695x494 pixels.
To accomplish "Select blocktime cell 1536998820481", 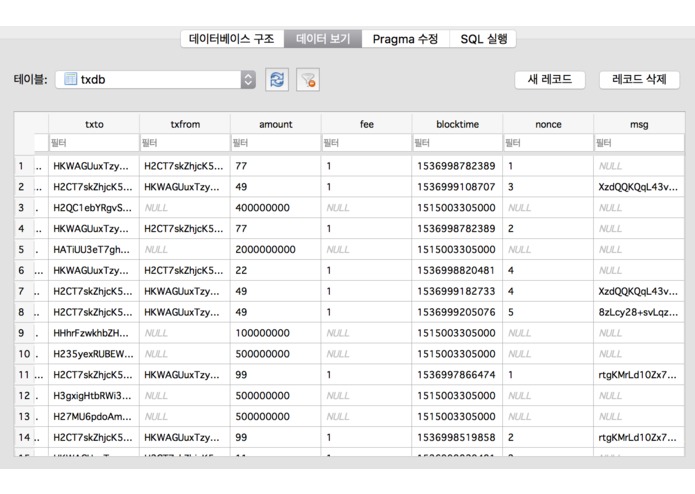I will click(x=457, y=270).
